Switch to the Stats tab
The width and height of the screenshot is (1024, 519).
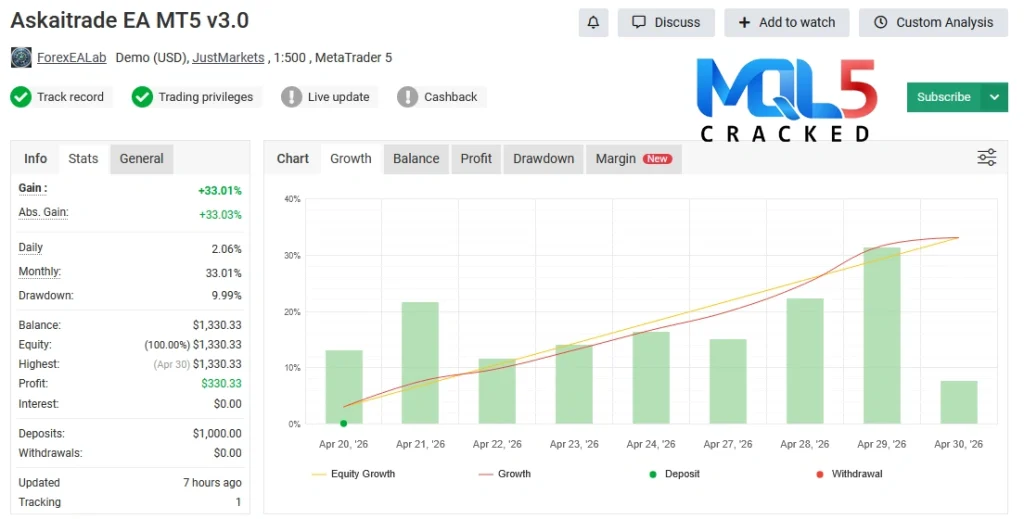[x=83, y=159]
